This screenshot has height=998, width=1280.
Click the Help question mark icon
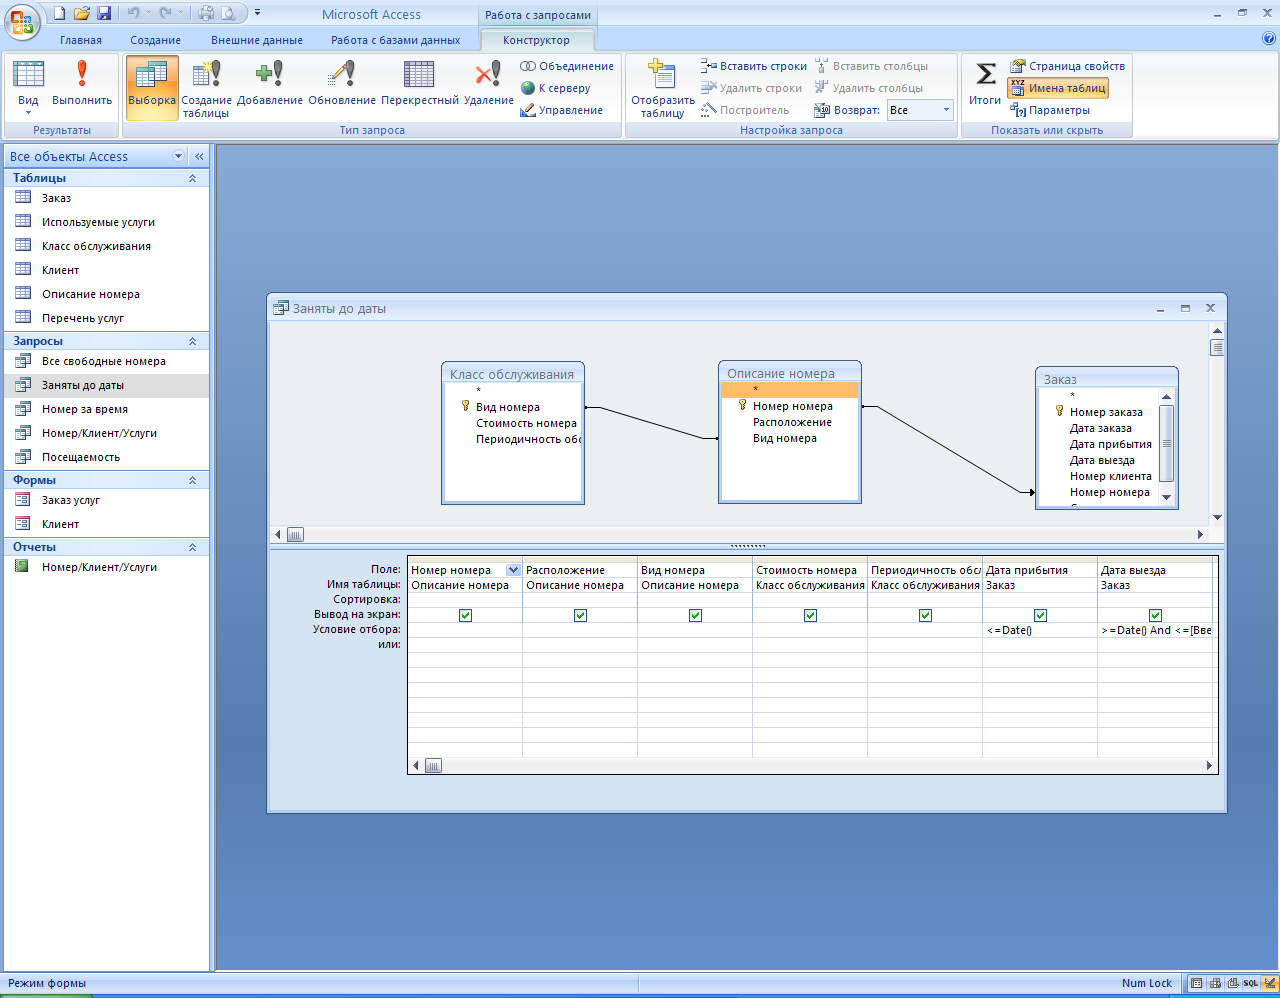click(x=1269, y=39)
